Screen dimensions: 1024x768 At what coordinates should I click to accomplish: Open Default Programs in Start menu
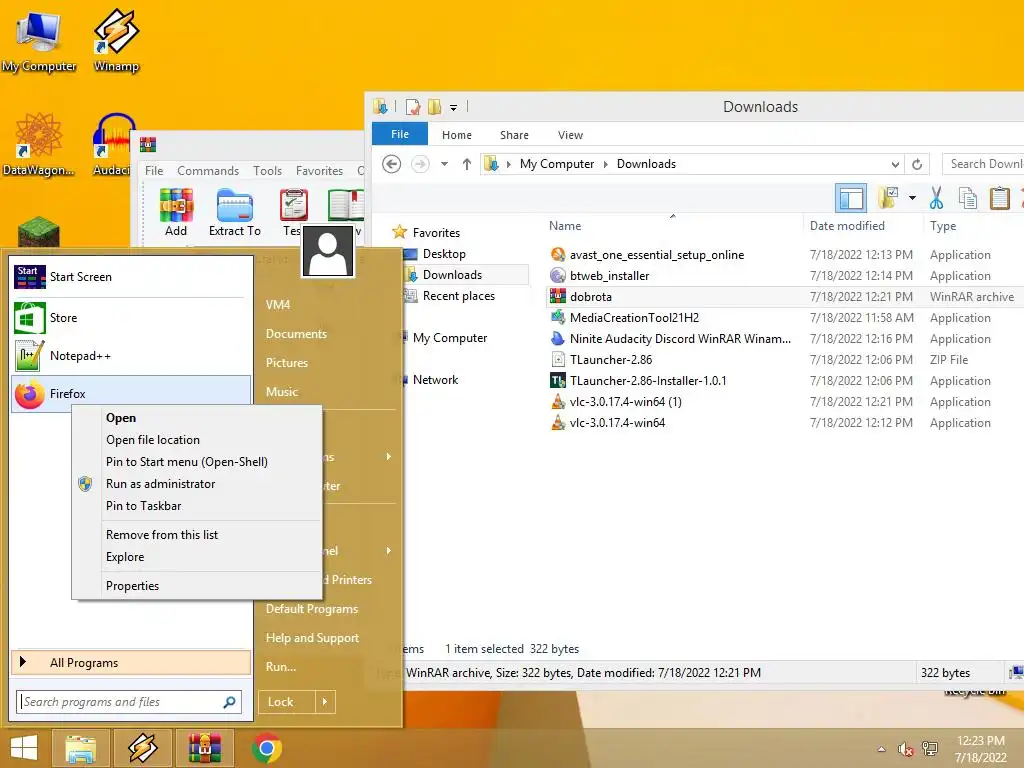[312, 609]
